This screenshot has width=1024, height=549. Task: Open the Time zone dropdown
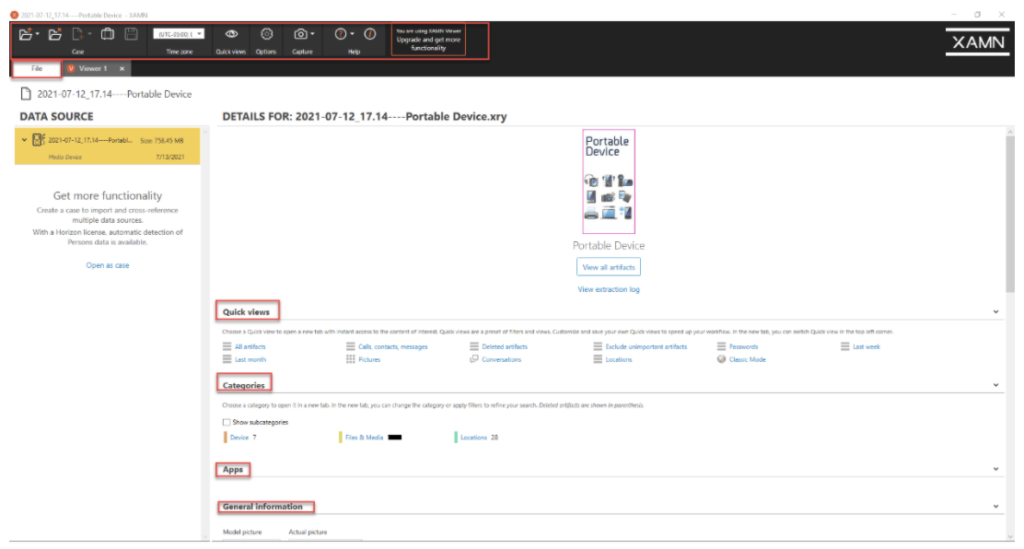(x=178, y=34)
